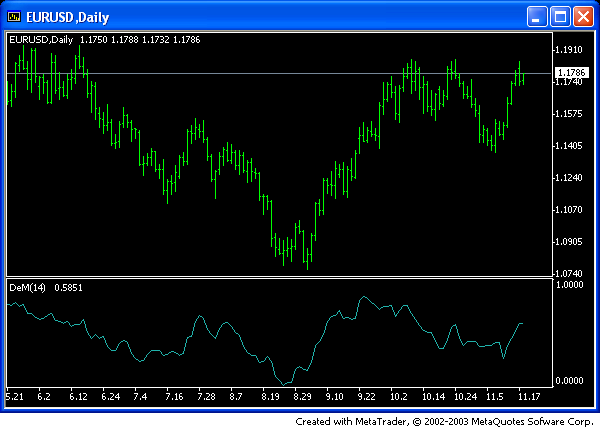600x429 pixels.
Task: Click the 11.17 date label on time axis
Action: [x=529, y=396]
